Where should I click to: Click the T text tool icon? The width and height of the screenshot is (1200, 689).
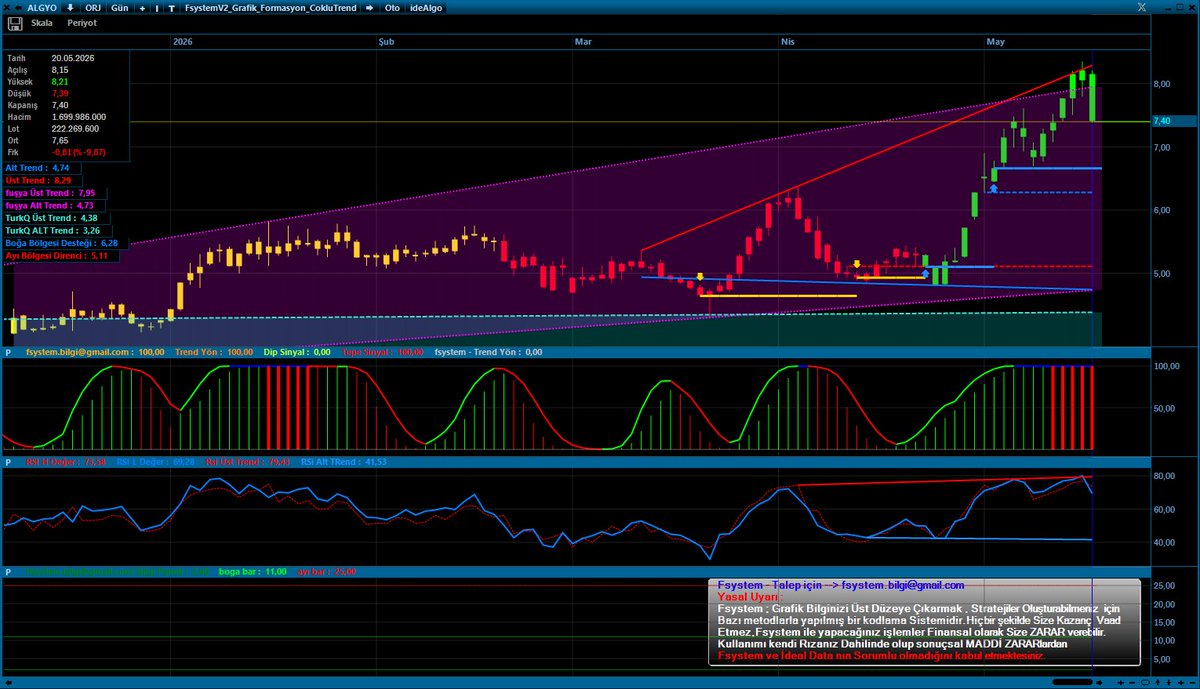pyautogui.click(x=171, y=7)
